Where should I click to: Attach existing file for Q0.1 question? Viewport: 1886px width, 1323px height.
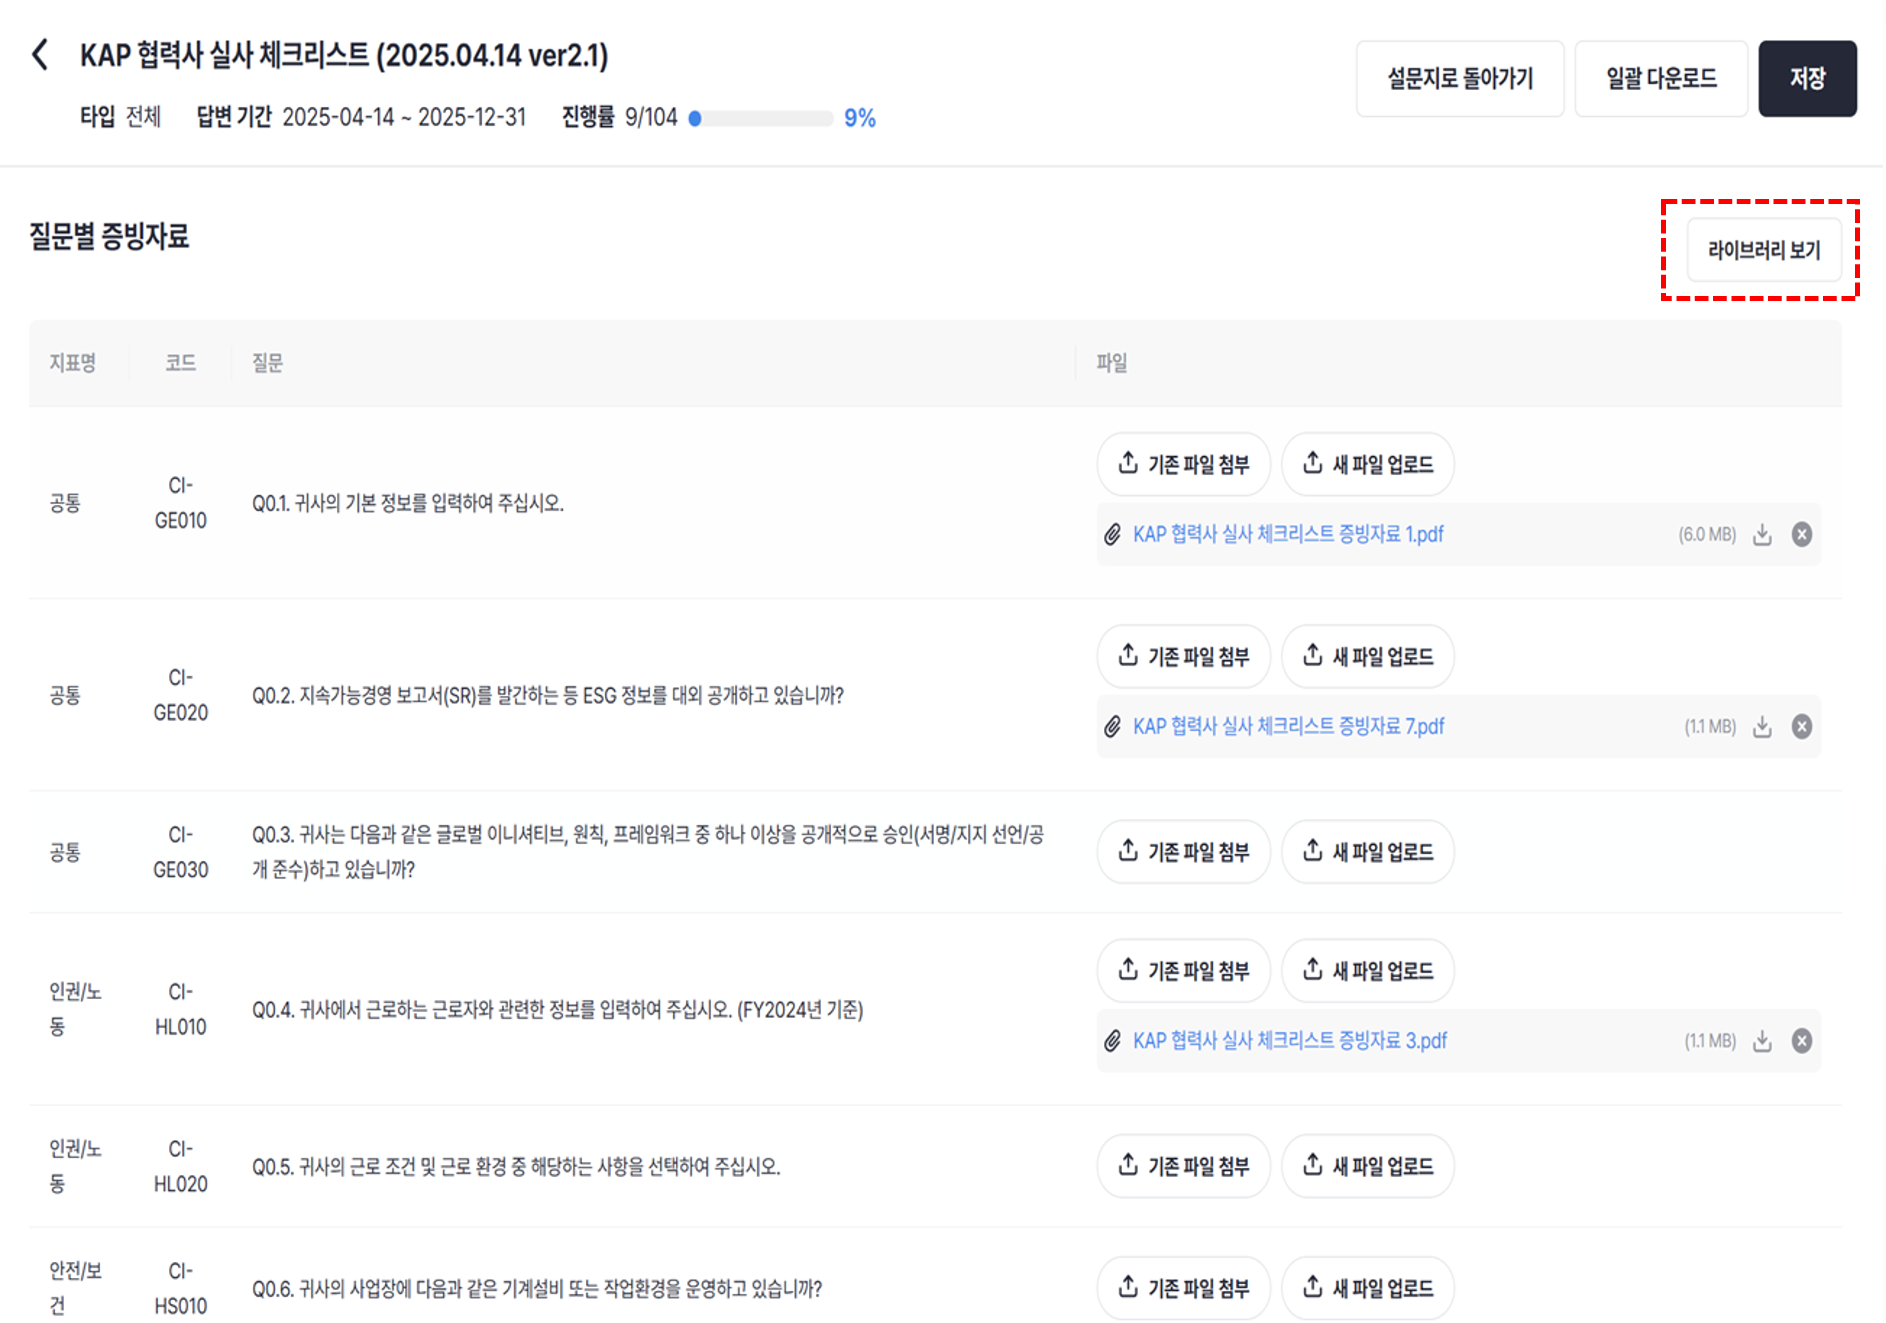pos(1183,464)
